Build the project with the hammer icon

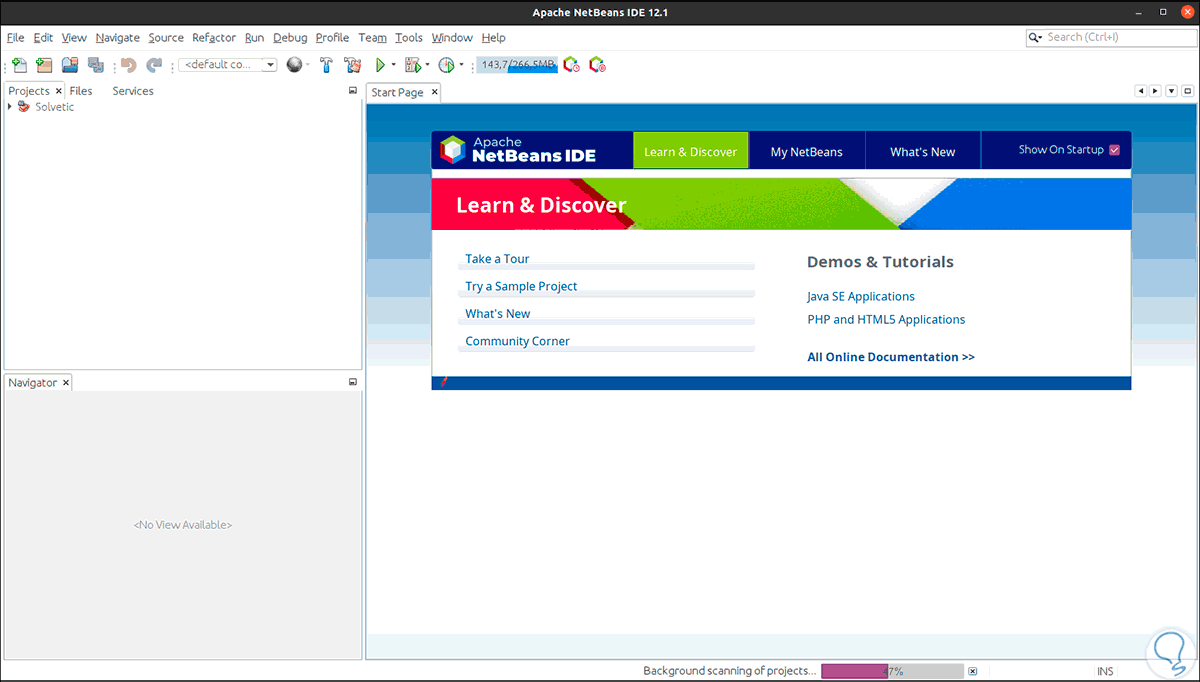coord(326,64)
